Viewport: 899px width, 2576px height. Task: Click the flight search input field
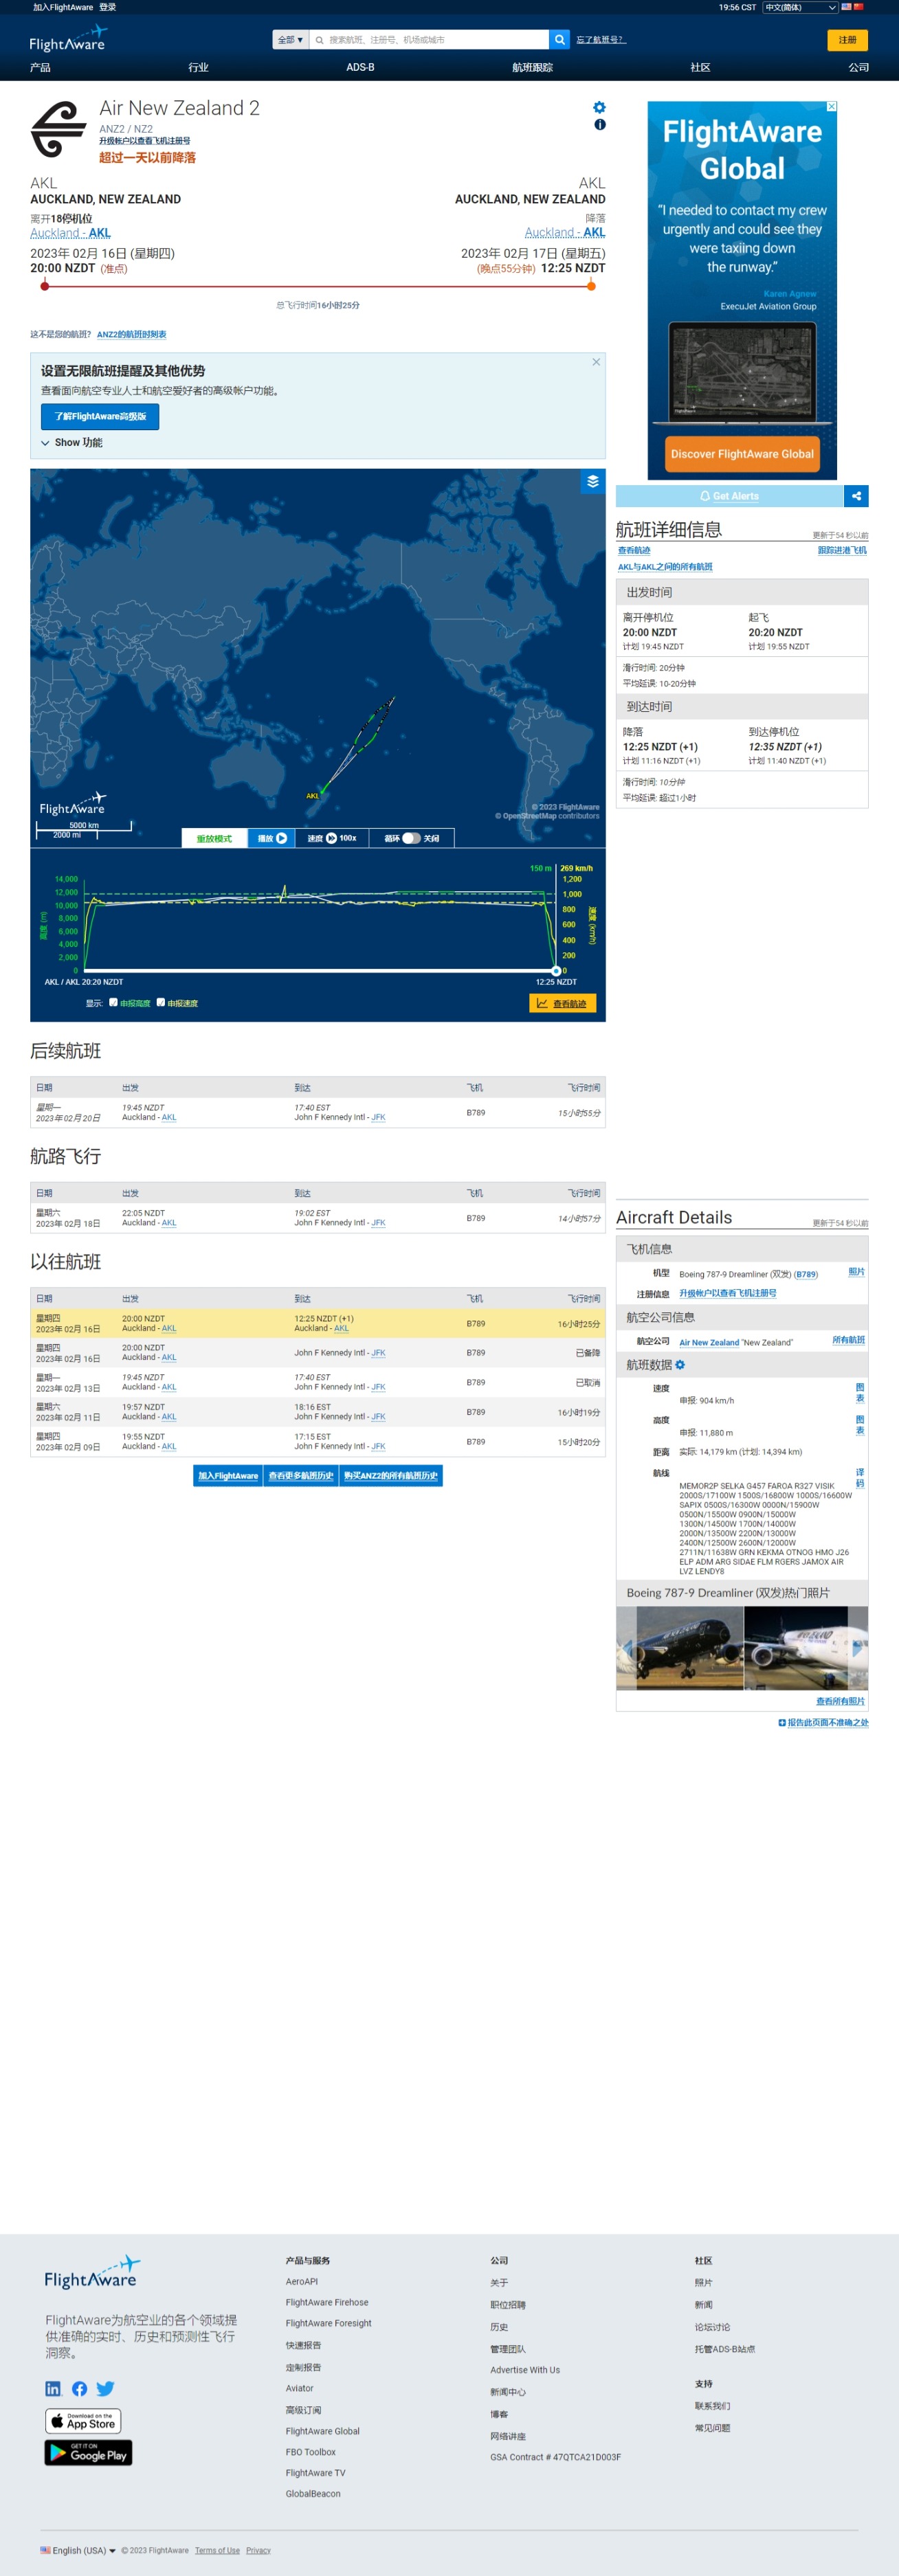430,40
